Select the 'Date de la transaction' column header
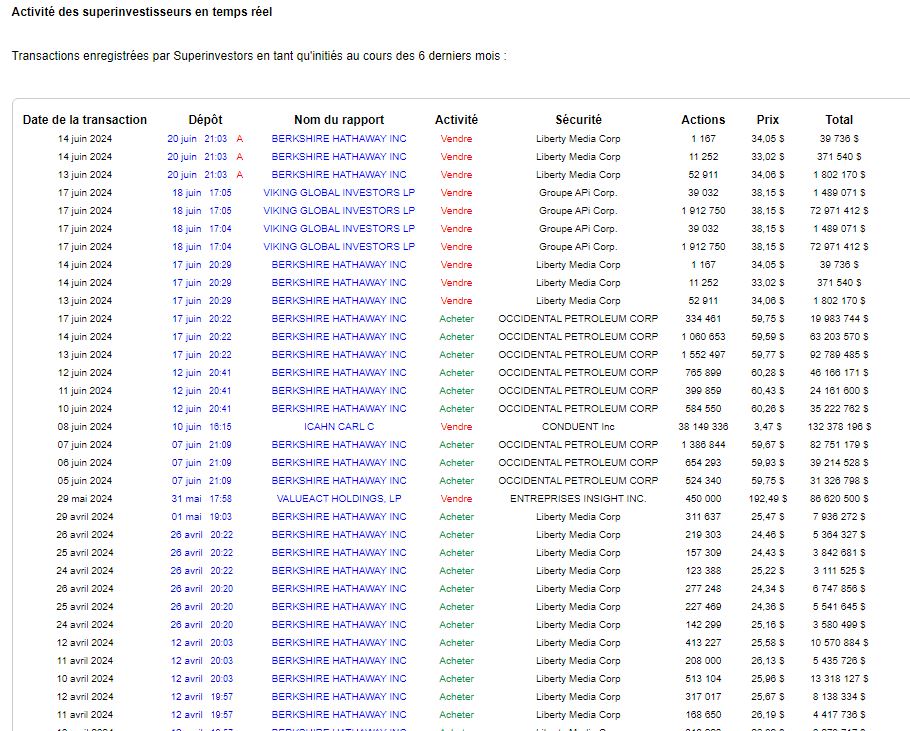Image resolution: width=910 pixels, height=731 pixels. click(x=85, y=120)
